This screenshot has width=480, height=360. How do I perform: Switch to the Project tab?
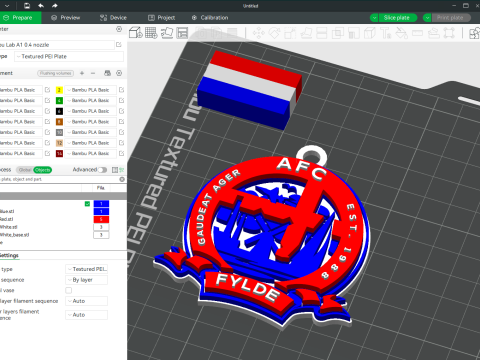click(162, 18)
